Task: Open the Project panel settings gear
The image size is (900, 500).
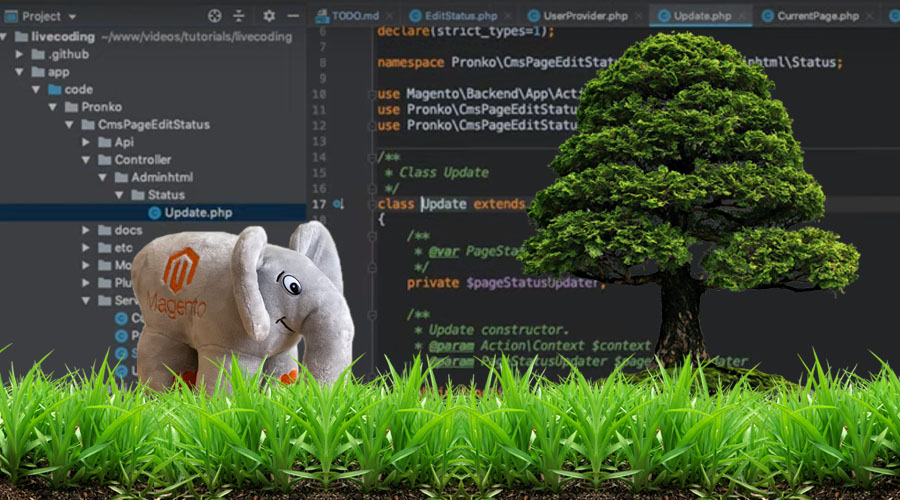Action: coord(269,16)
